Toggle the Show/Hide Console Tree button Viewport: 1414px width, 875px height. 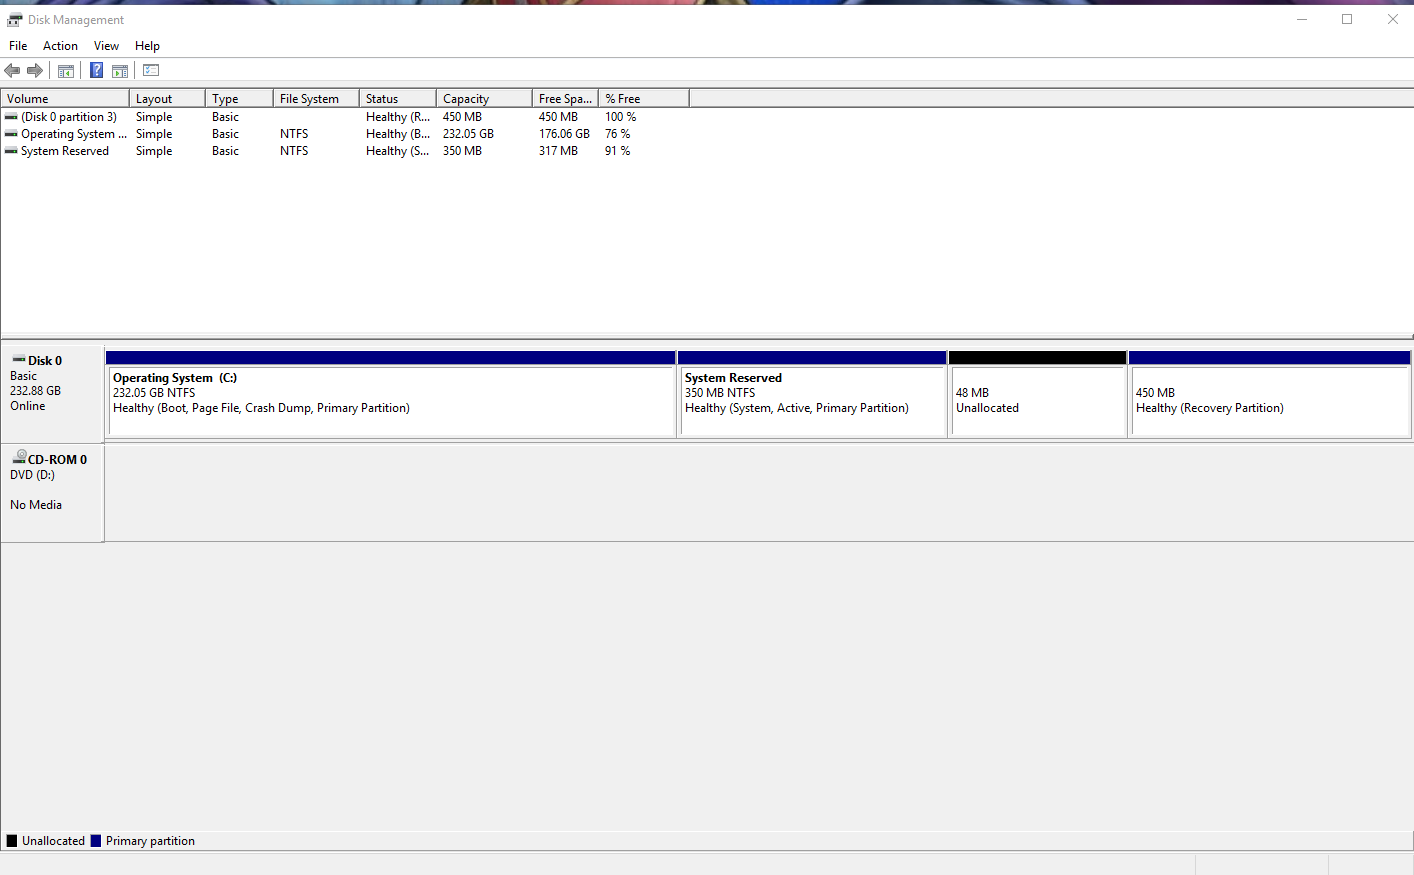pos(66,70)
